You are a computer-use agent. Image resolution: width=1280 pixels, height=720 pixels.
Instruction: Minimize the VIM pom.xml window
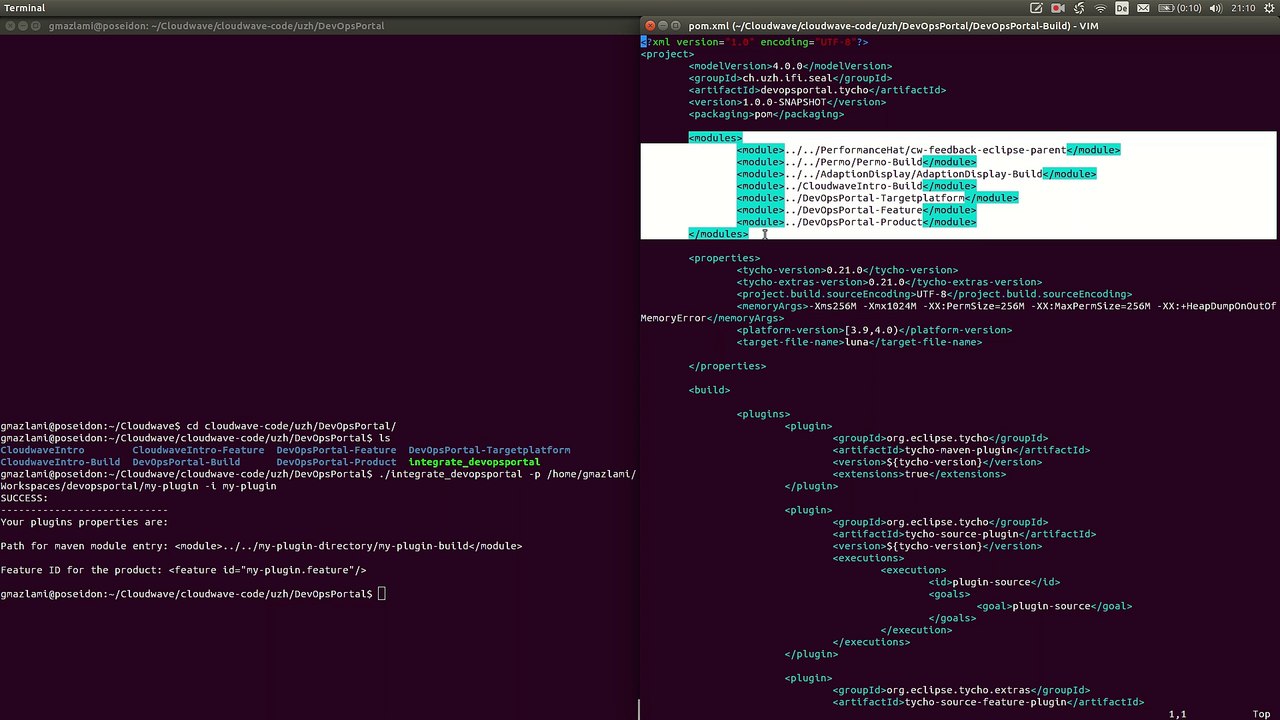(663, 26)
